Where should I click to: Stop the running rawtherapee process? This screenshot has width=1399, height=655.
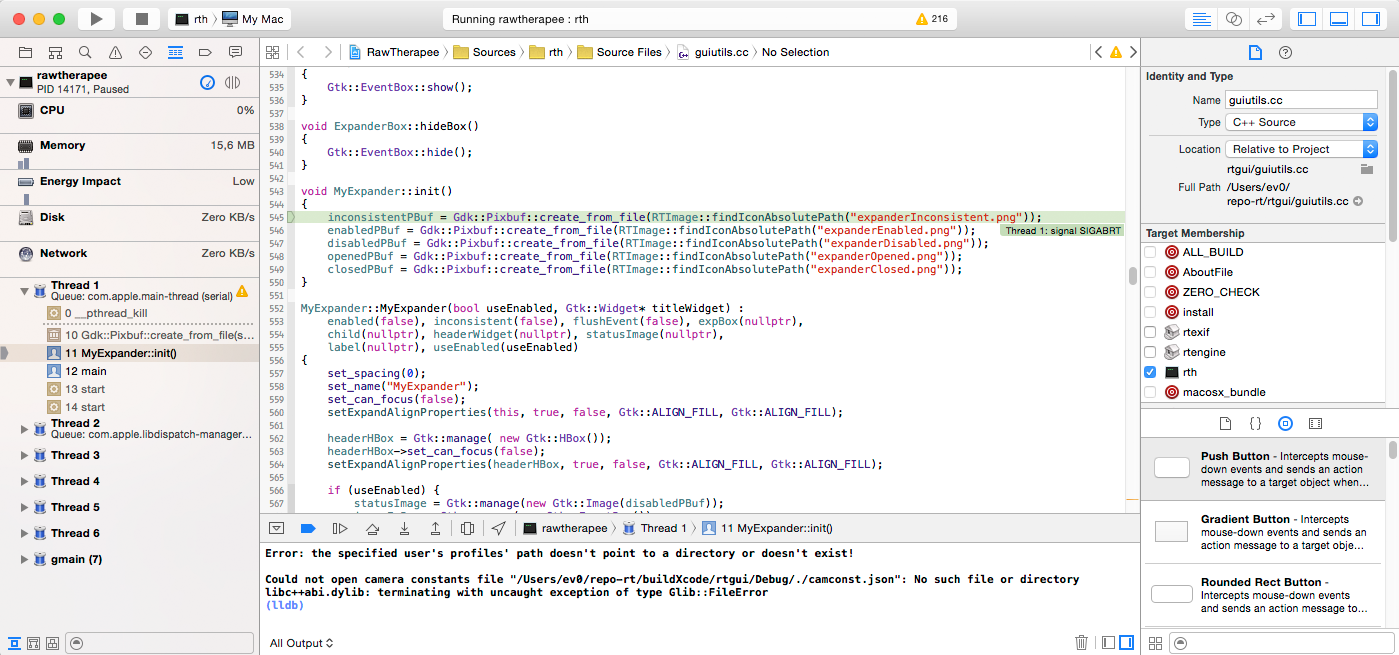point(141,19)
